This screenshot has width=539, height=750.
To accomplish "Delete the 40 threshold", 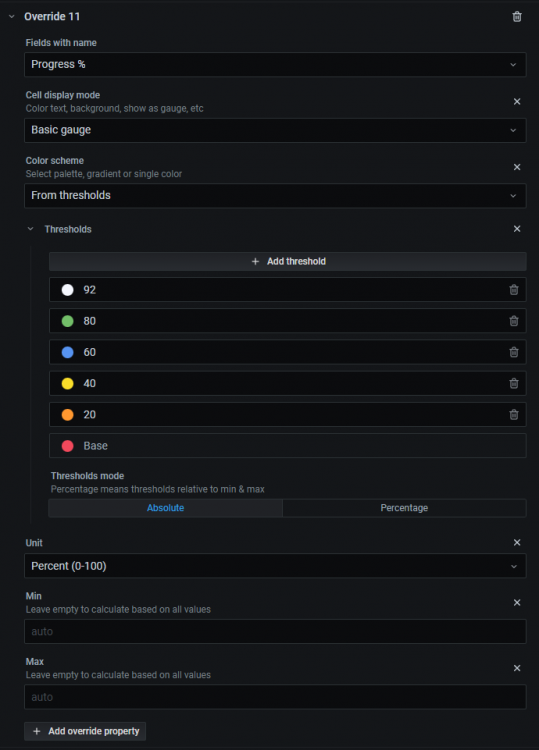I will 514,384.
